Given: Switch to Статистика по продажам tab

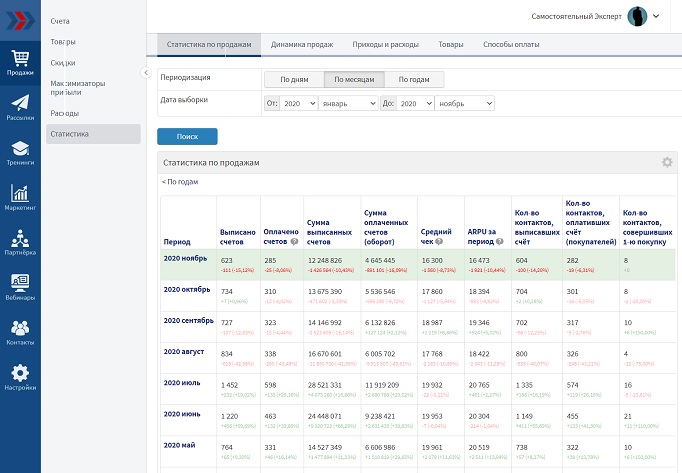Looking at the screenshot, I should 209,44.
